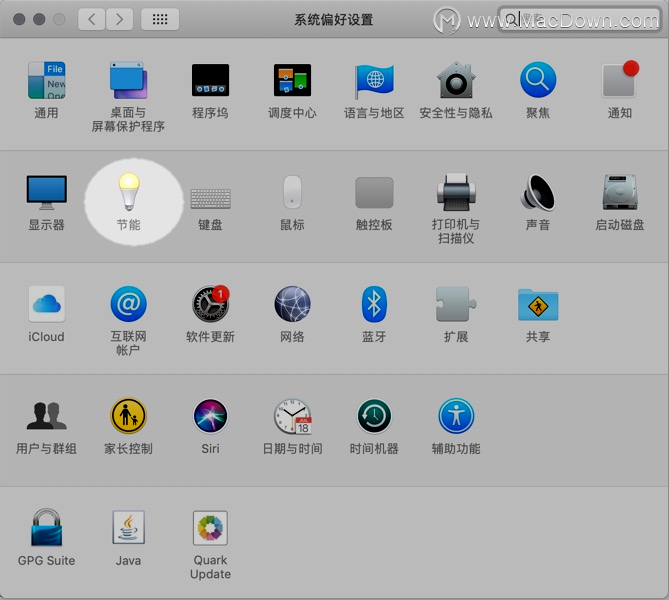Viewport: 669px width, 600px height.
Task: Open 安全性与隐私 preferences
Action: 456,80
